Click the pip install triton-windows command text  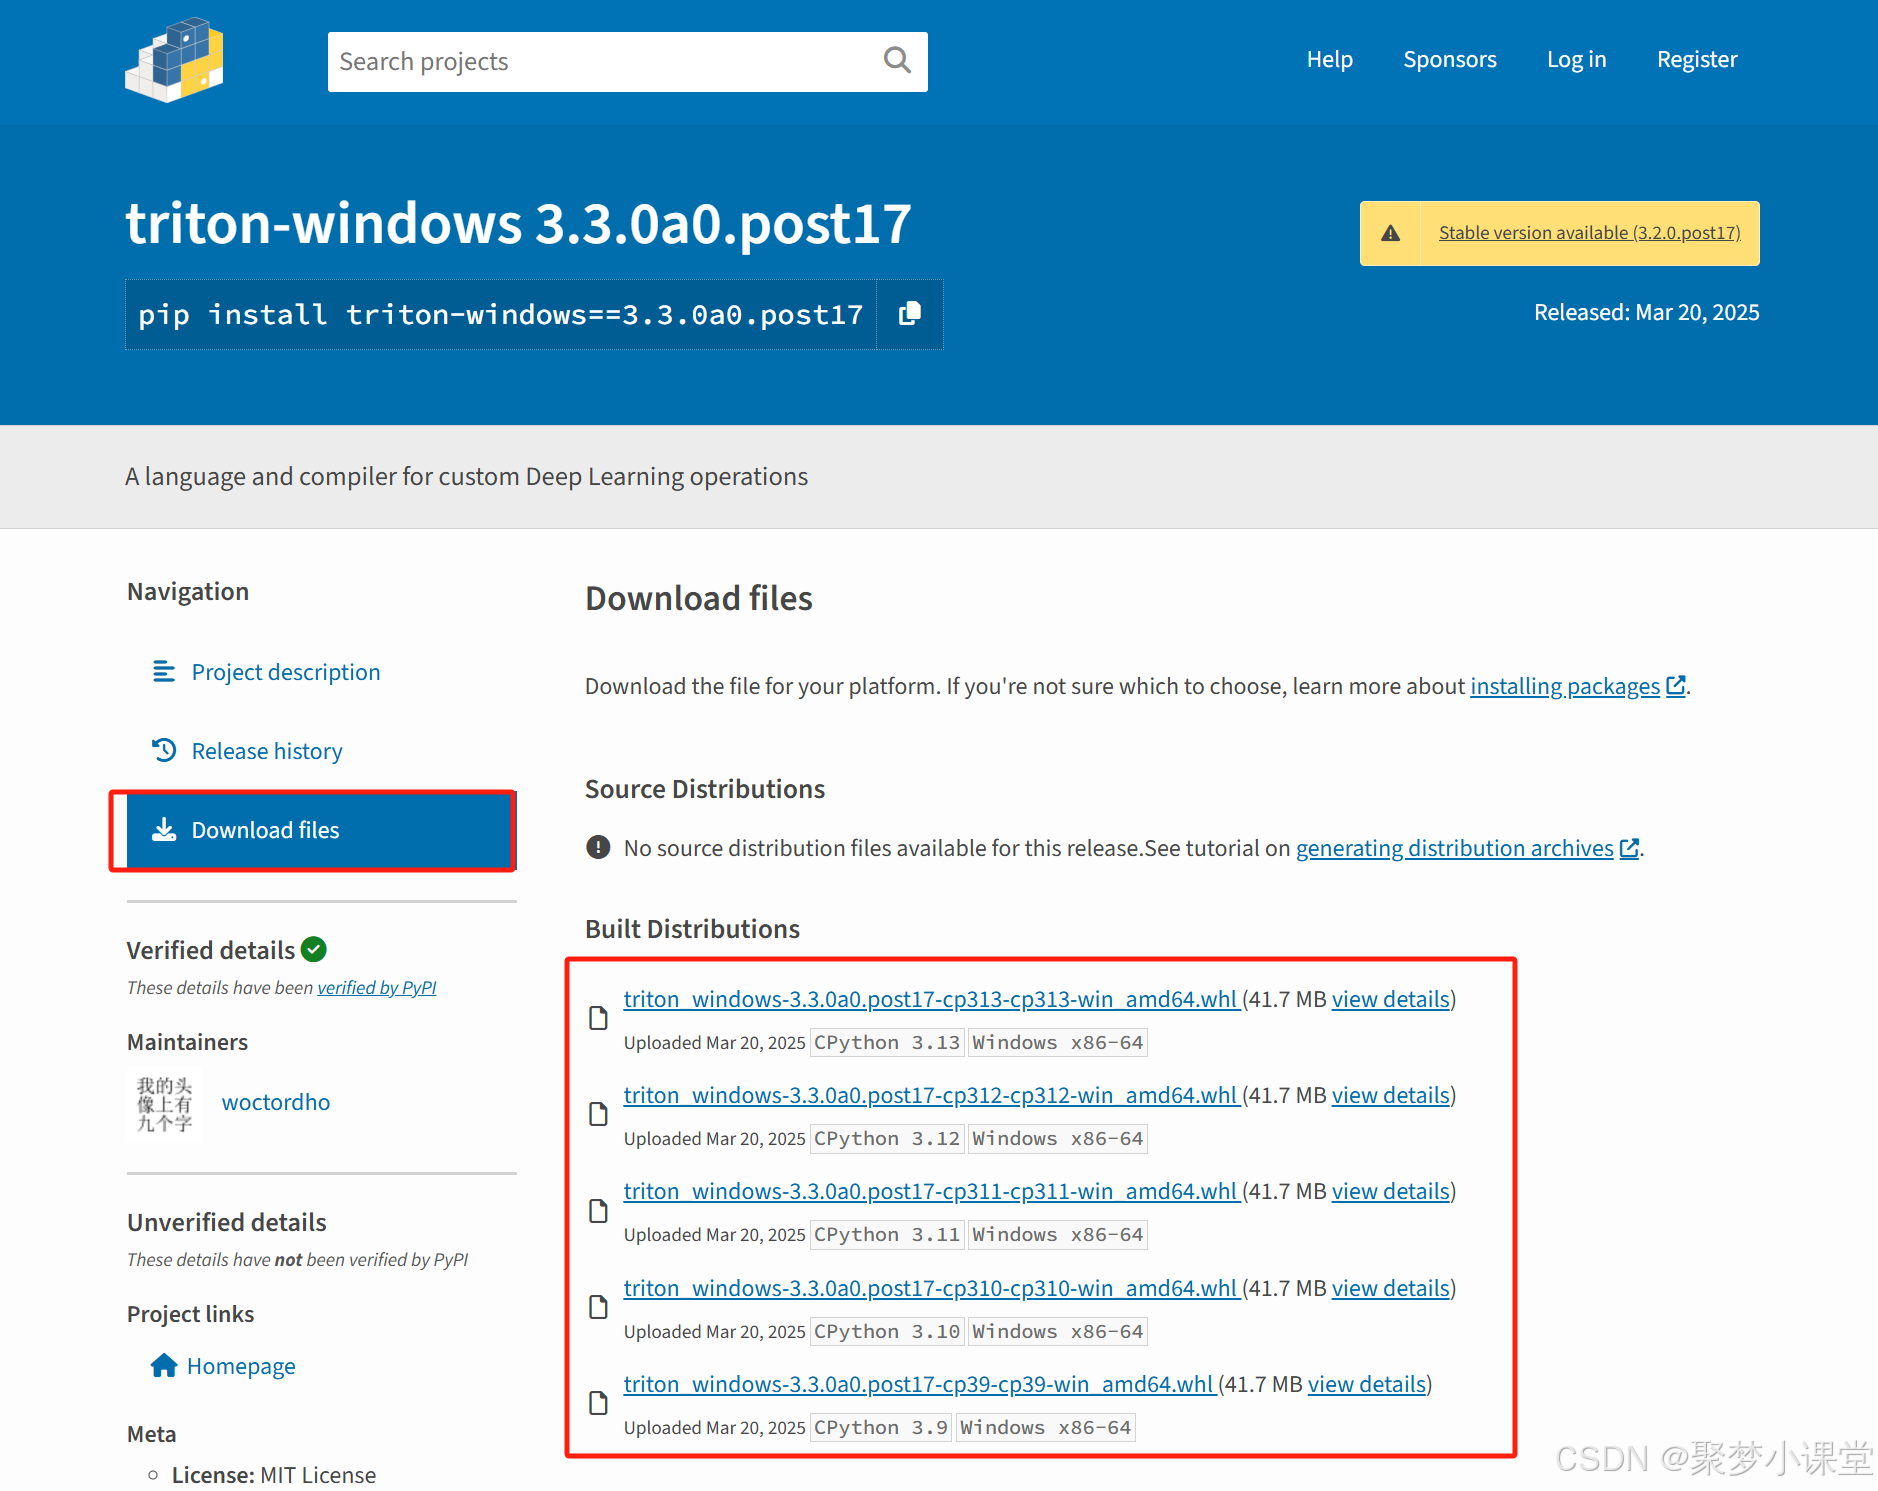point(500,314)
